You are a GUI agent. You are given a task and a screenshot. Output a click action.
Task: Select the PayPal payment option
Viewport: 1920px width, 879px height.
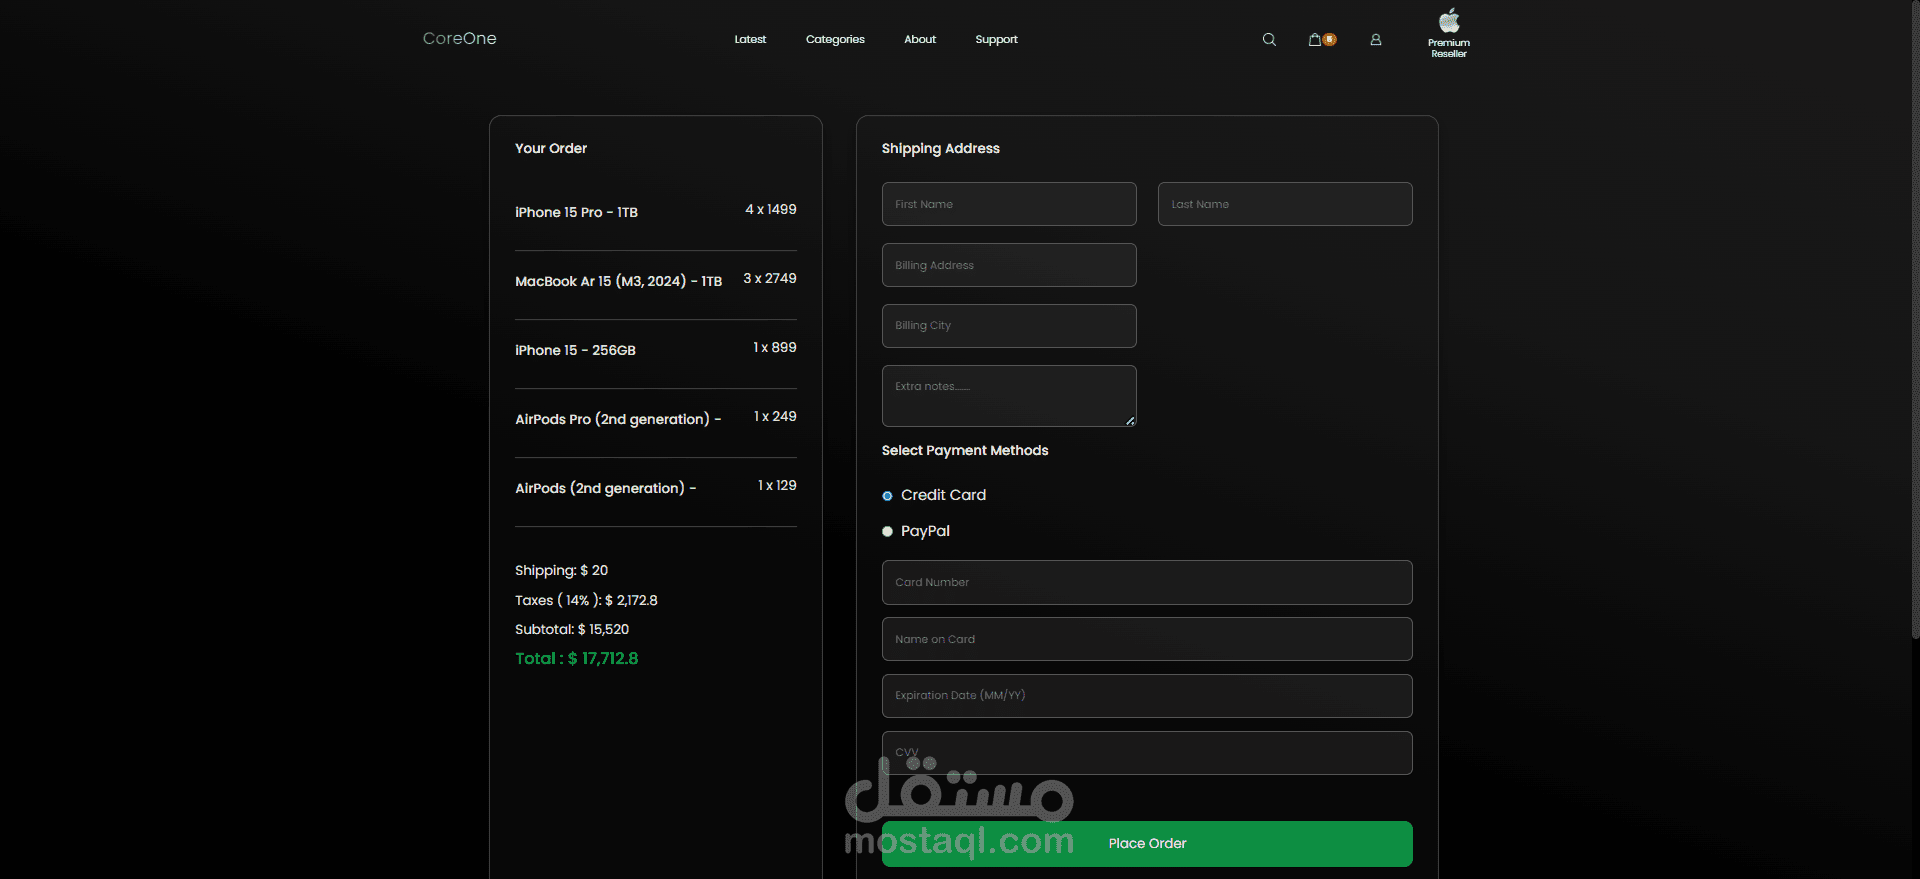pos(887,532)
